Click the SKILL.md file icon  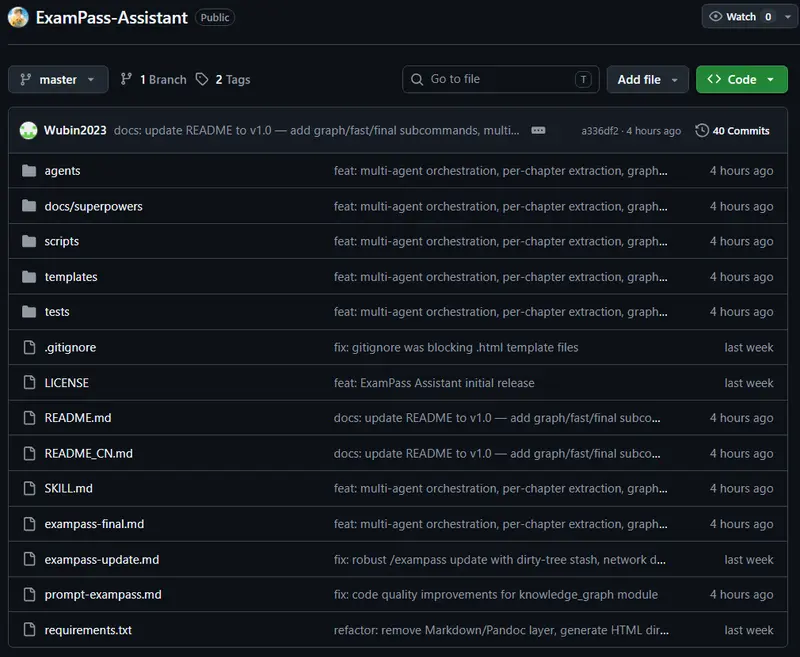(30, 488)
